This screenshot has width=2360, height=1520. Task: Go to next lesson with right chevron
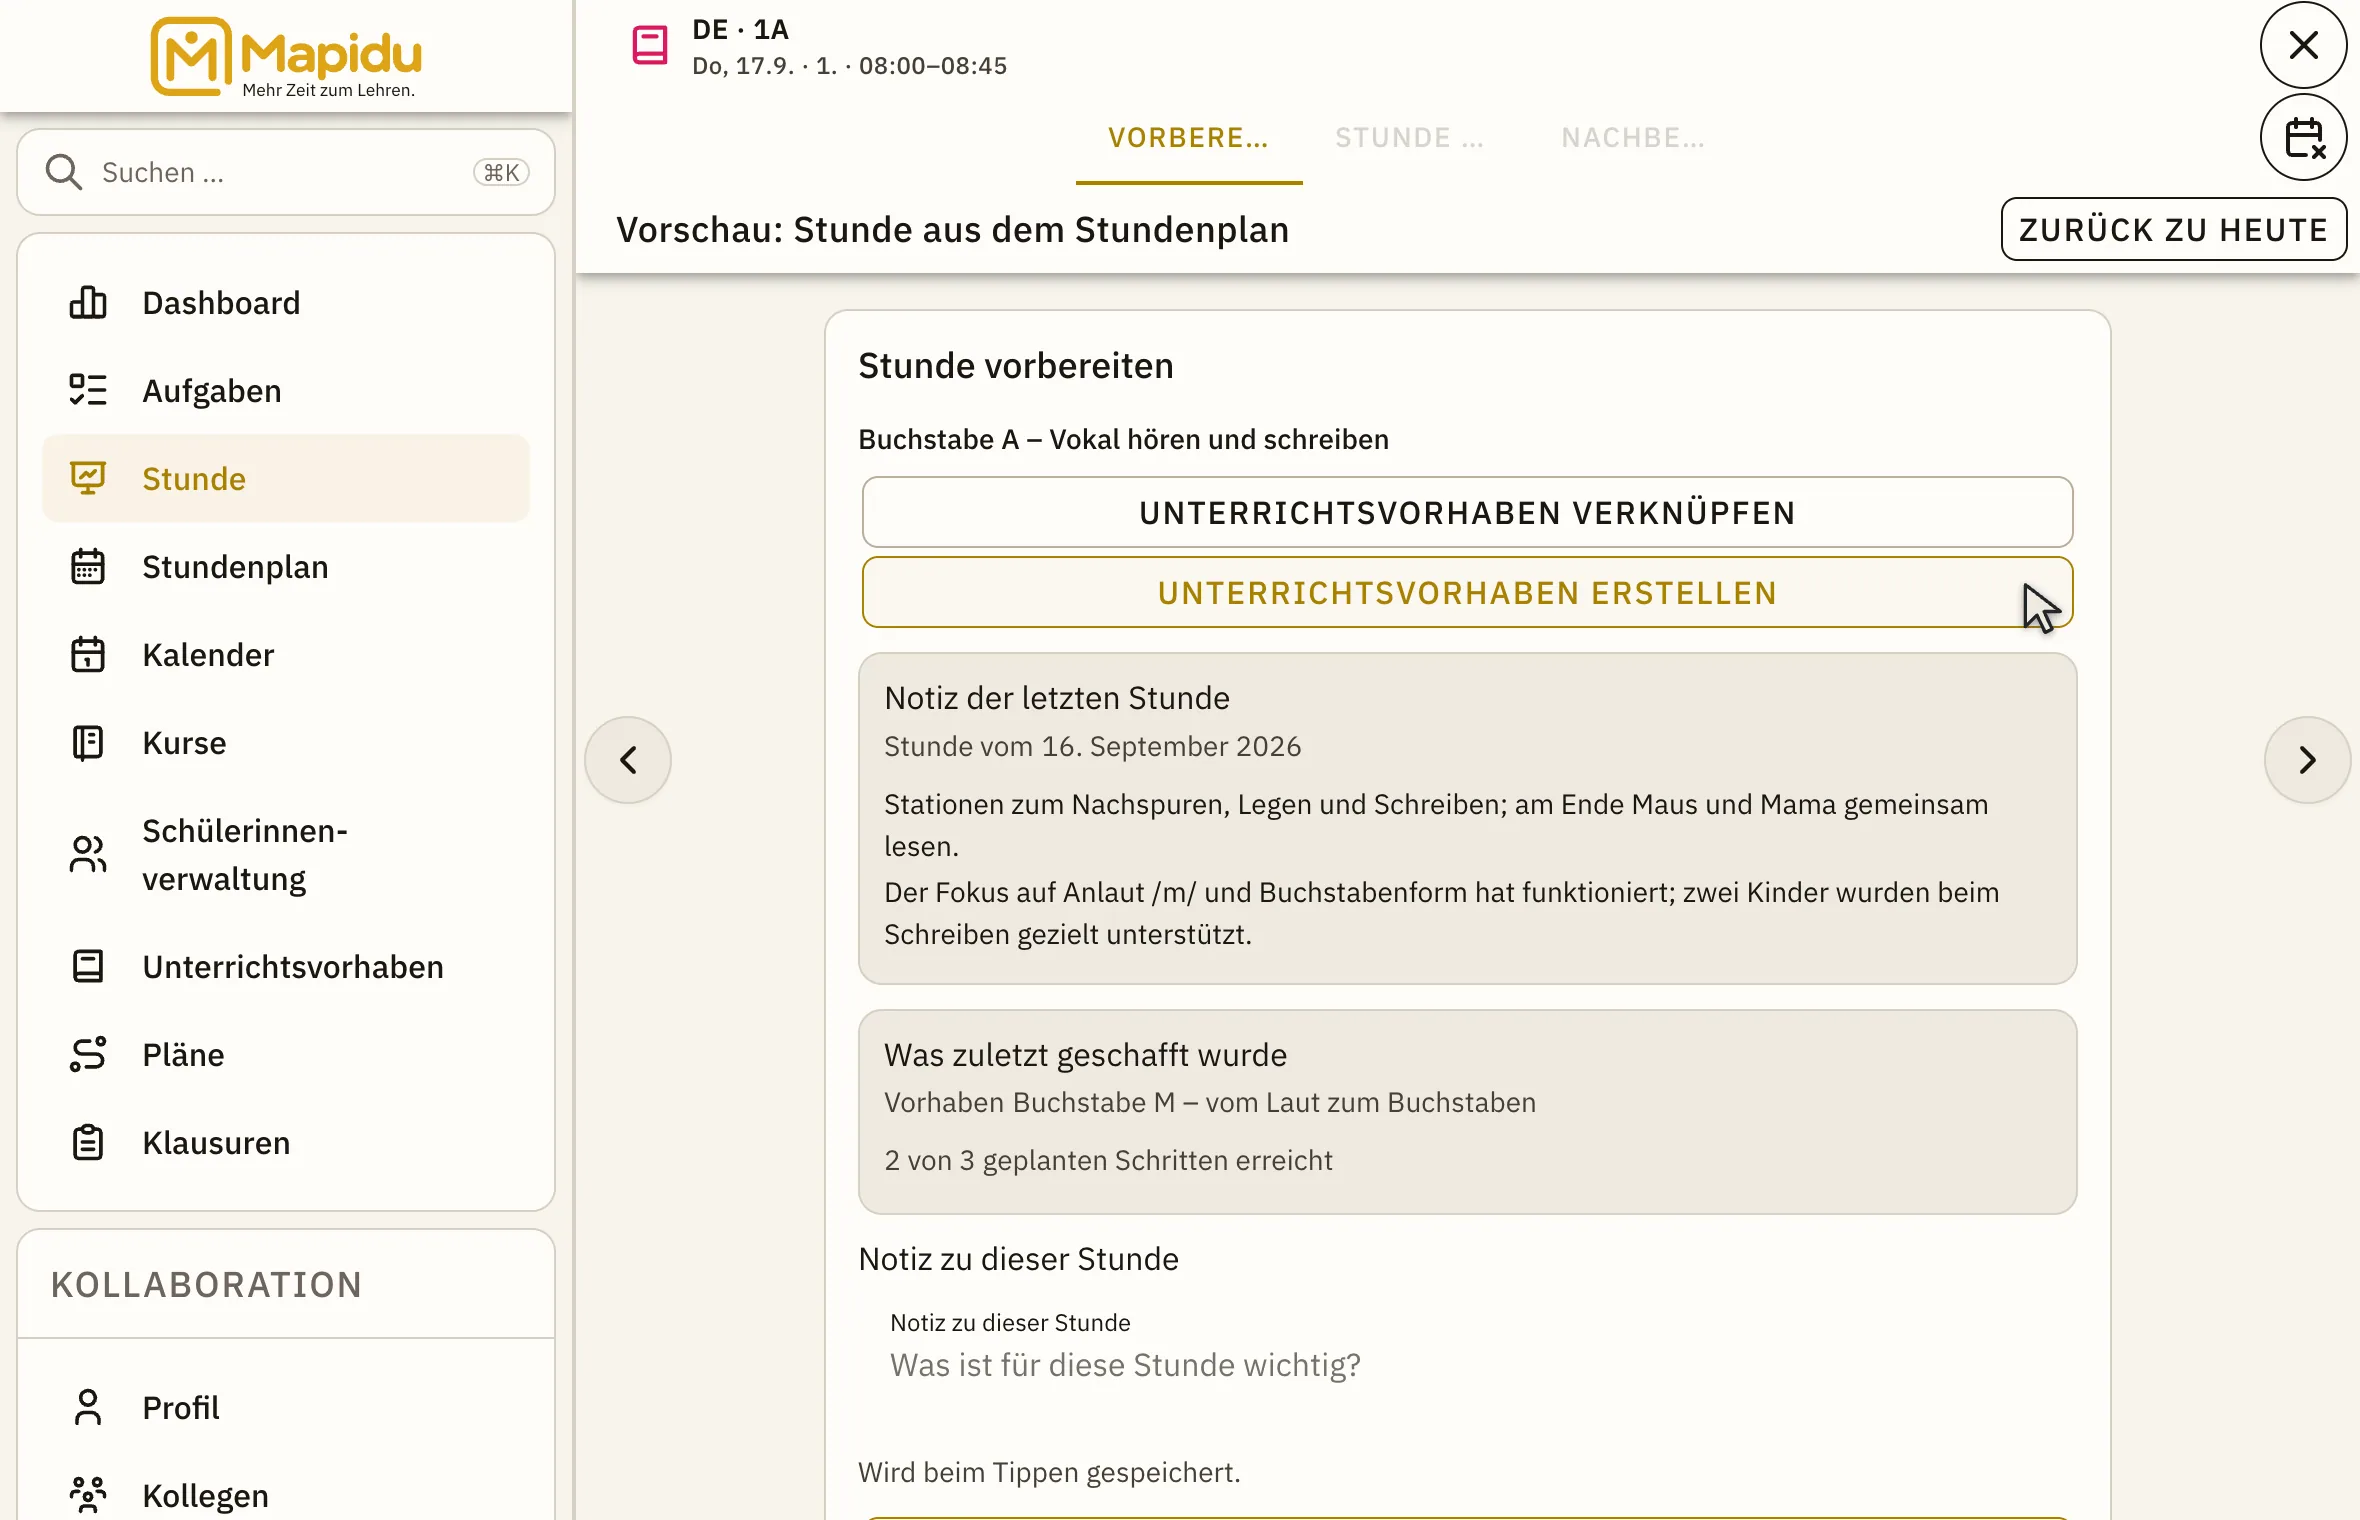(2307, 760)
